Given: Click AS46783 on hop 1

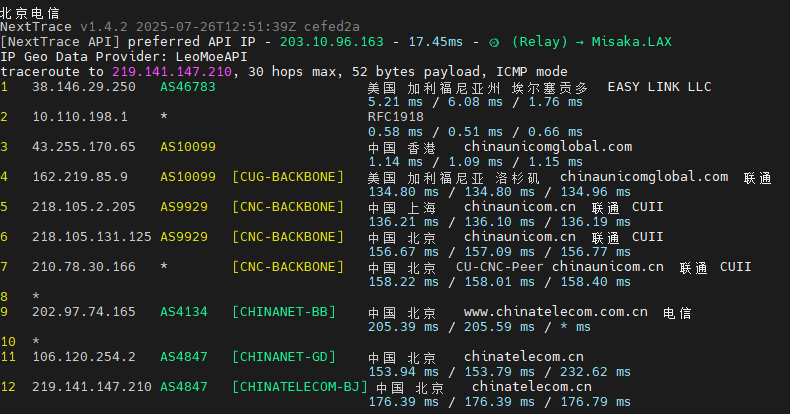Looking at the screenshot, I should (188, 87).
